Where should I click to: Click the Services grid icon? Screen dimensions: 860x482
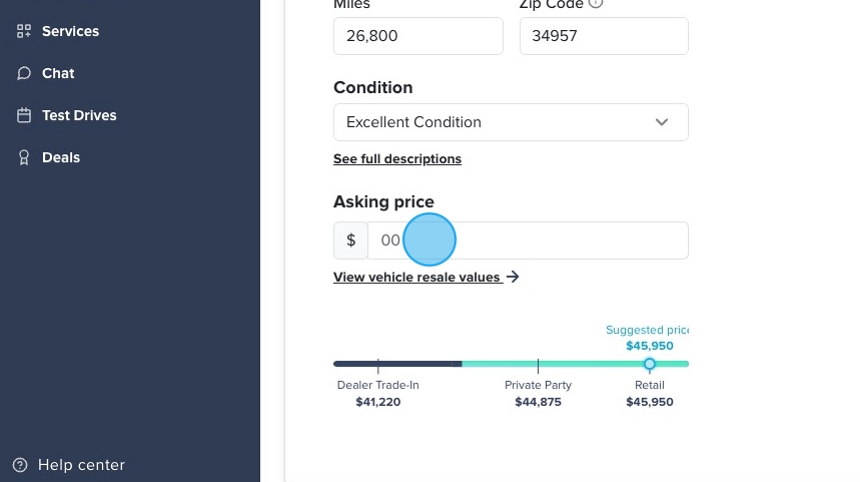[24, 31]
